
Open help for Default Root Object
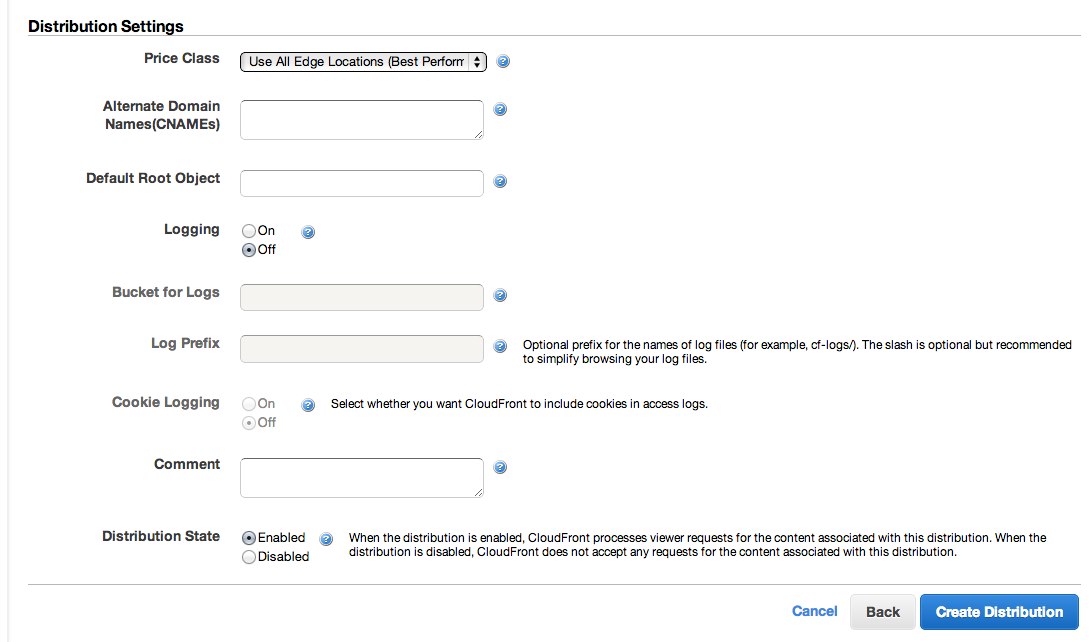500,182
